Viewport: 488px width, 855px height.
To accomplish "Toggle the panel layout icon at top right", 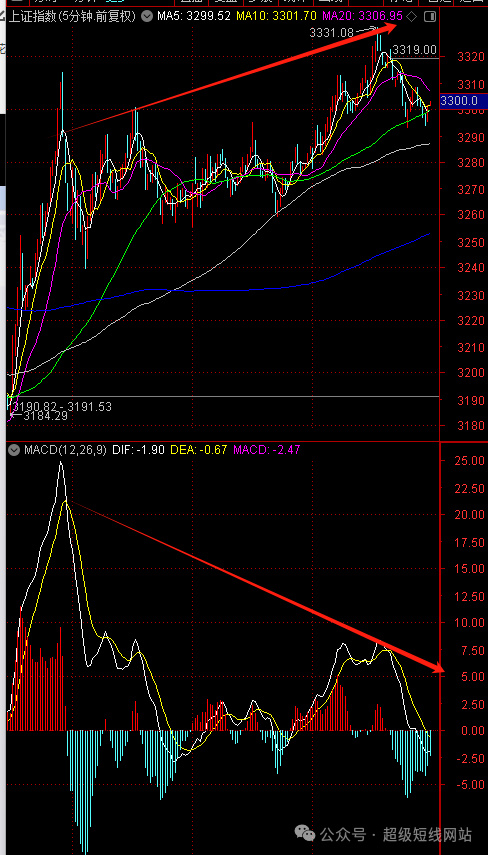I will click(430, 17).
